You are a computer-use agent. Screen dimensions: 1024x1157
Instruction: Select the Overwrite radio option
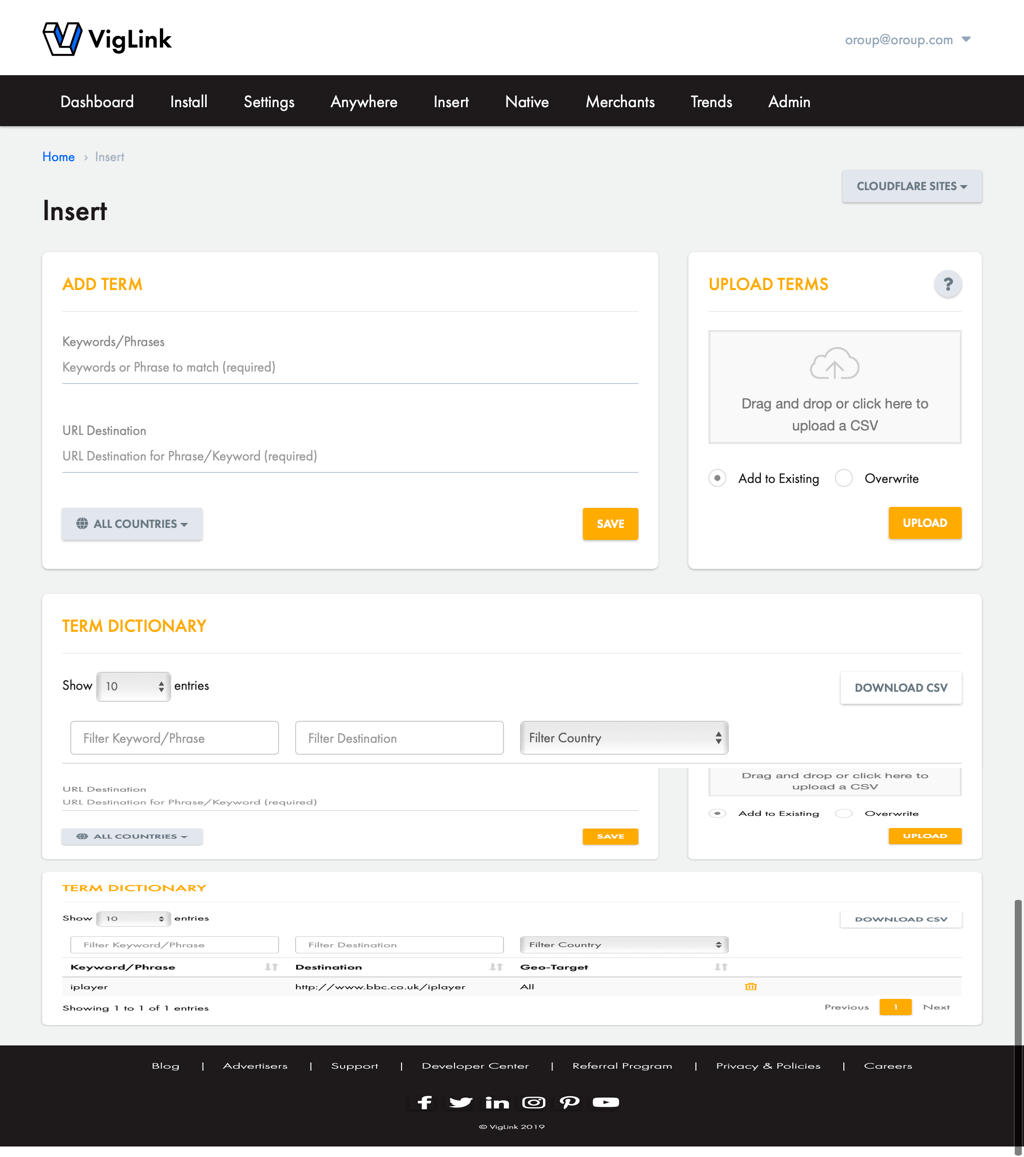click(x=844, y=478)
